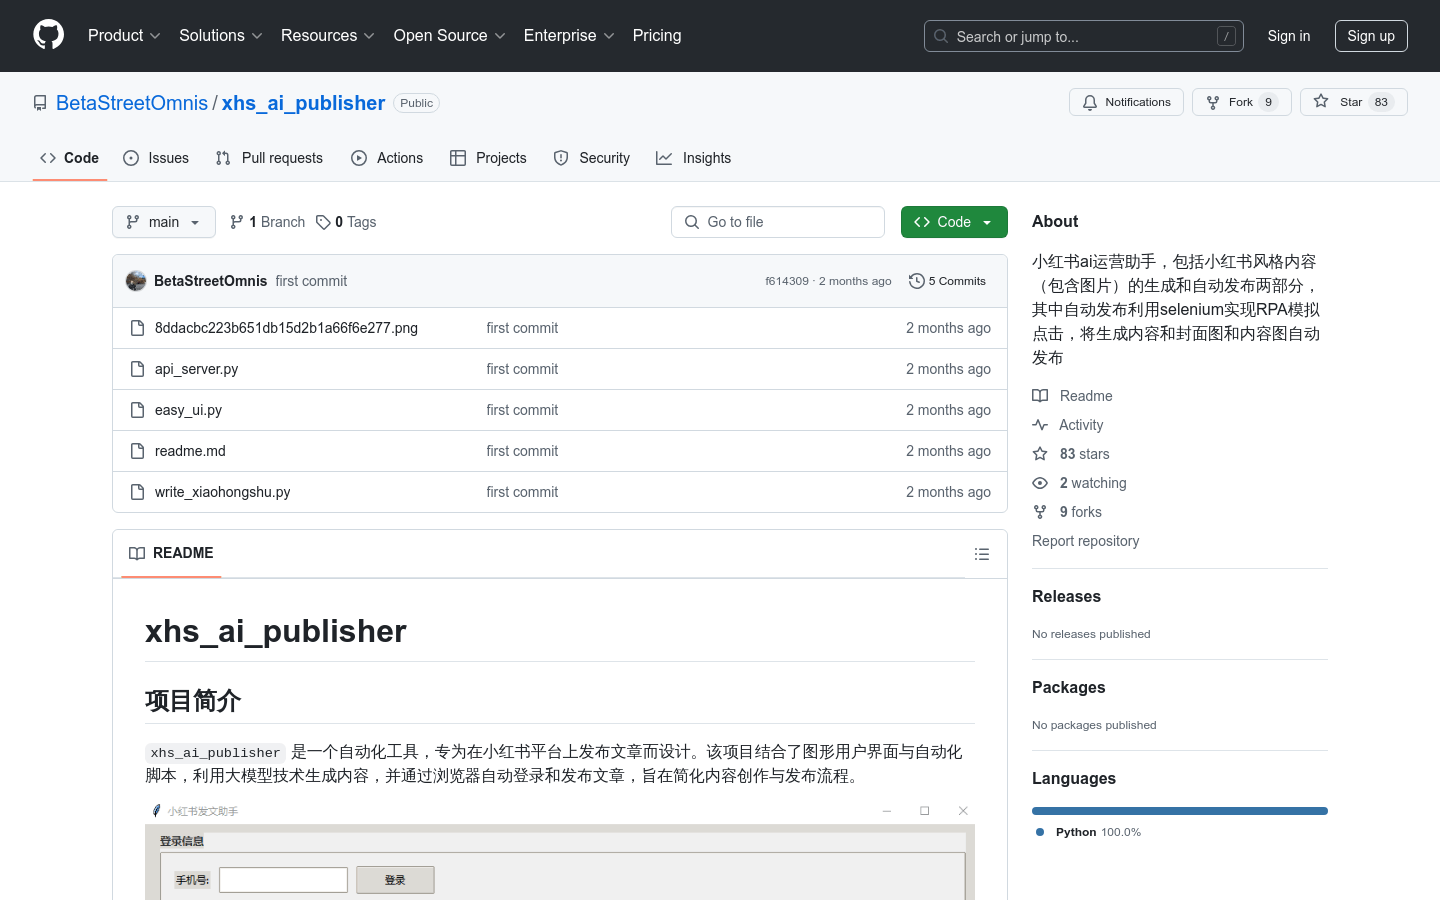Expand the Resources menu
The image size is (1440, 900).
328,35
